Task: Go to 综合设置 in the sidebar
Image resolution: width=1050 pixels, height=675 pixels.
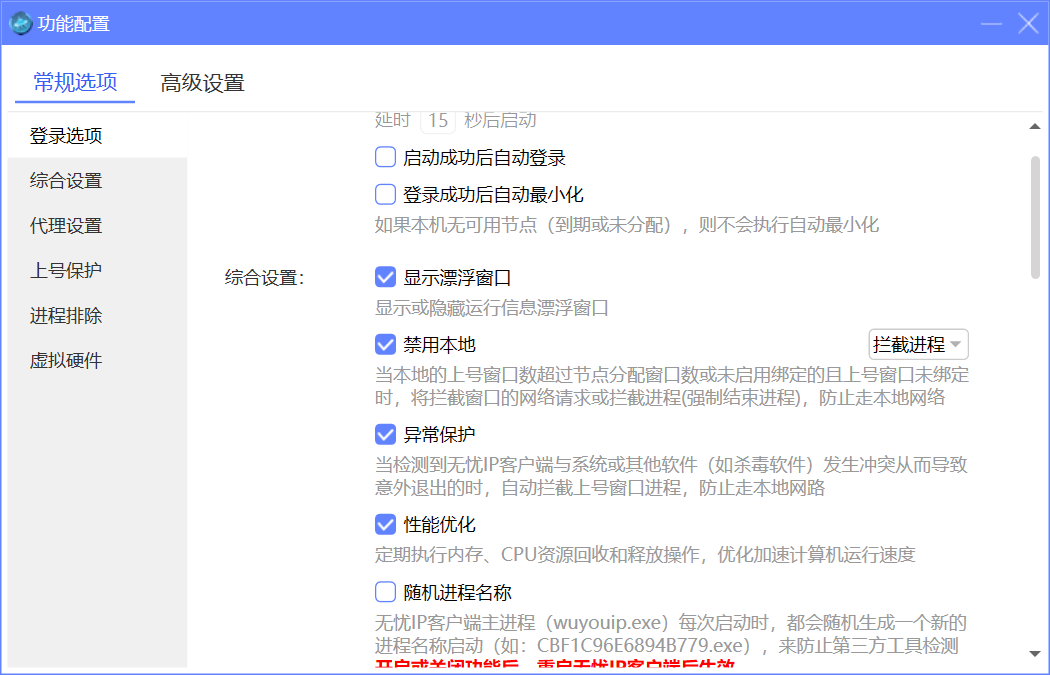Action: (x=66, y=181)
